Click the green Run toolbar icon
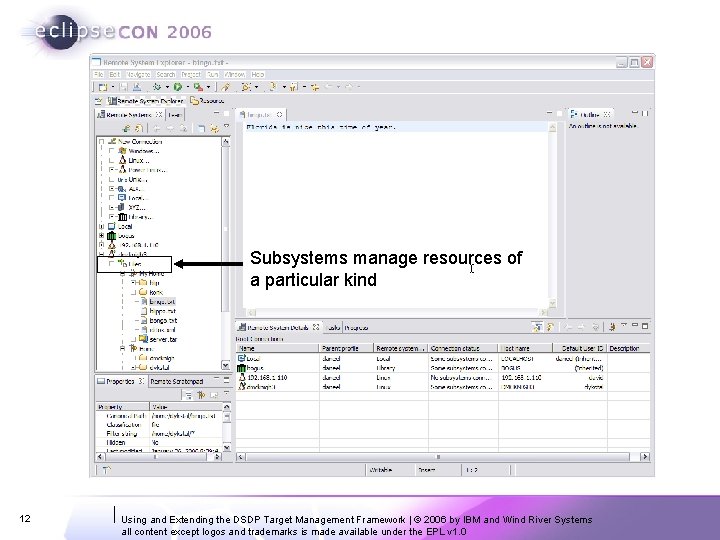 (178, 87)
